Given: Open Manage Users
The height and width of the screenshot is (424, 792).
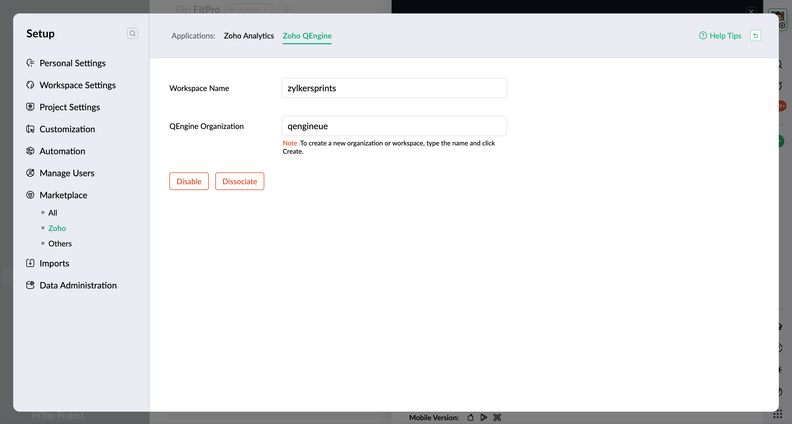Looking at the screenshot, I should (67, 173).
